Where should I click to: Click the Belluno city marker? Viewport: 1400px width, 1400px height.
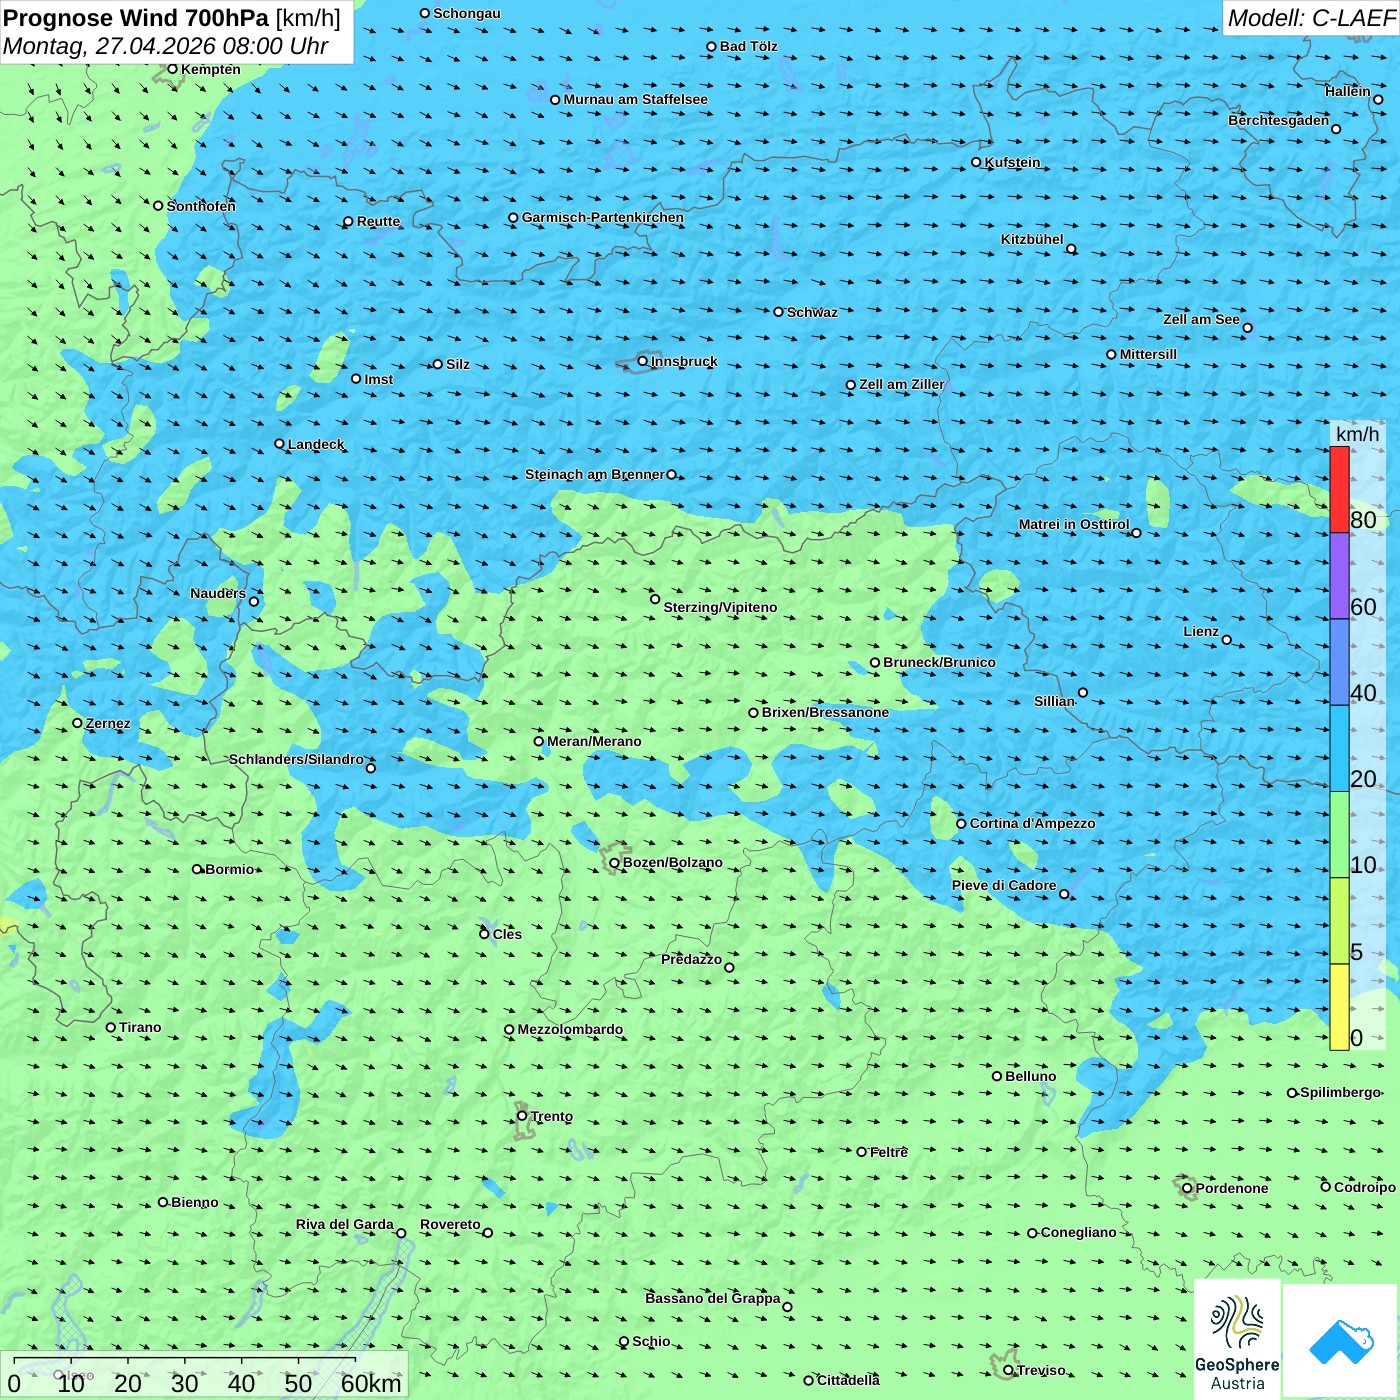coord(997,1076)
